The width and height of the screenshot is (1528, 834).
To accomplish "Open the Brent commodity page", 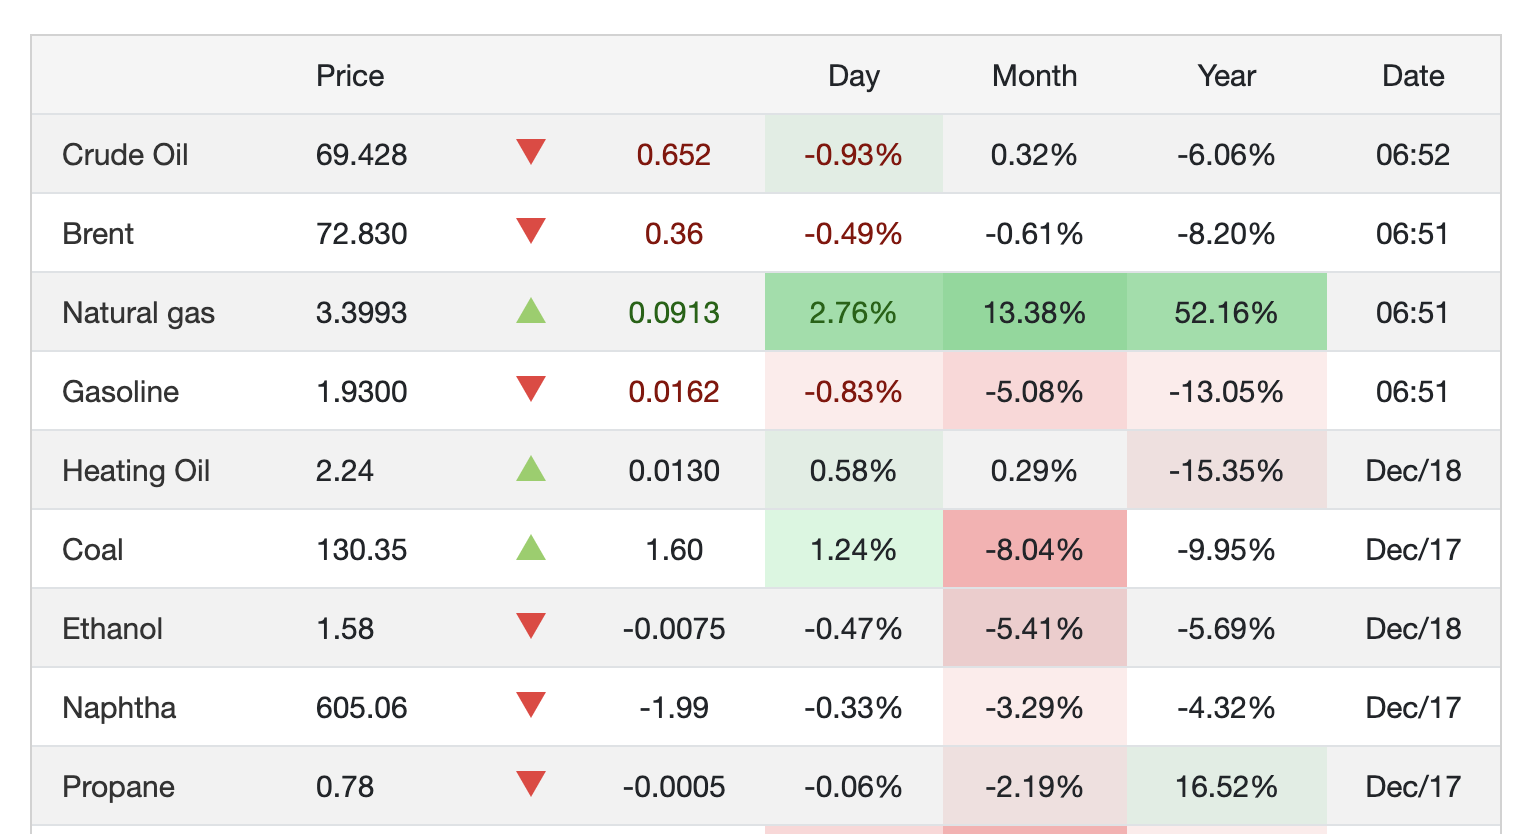I will pyautogui.click(x=98, y=234).
